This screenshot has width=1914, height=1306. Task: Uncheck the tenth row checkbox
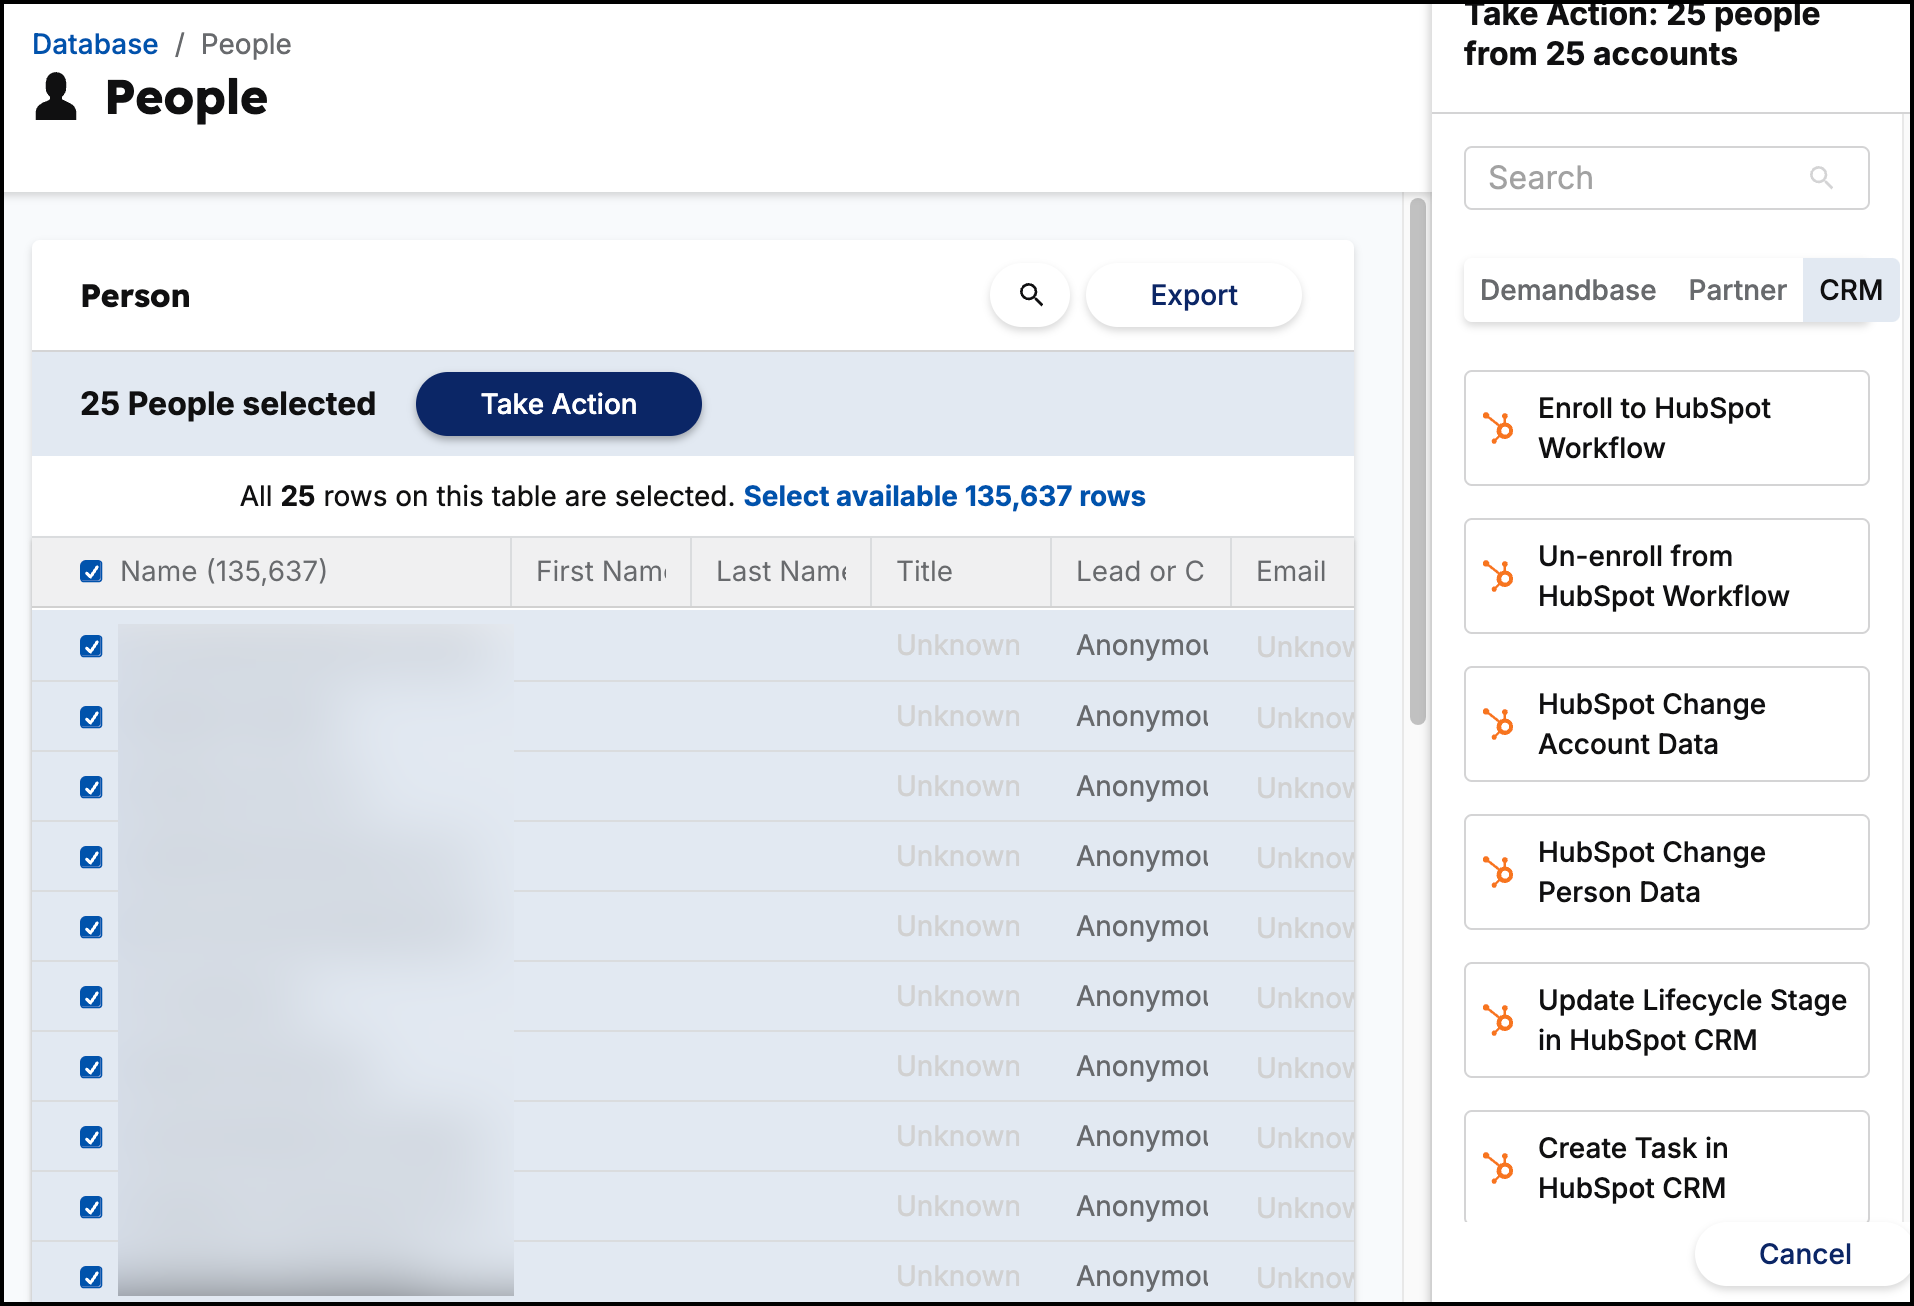coord(91,1277)
